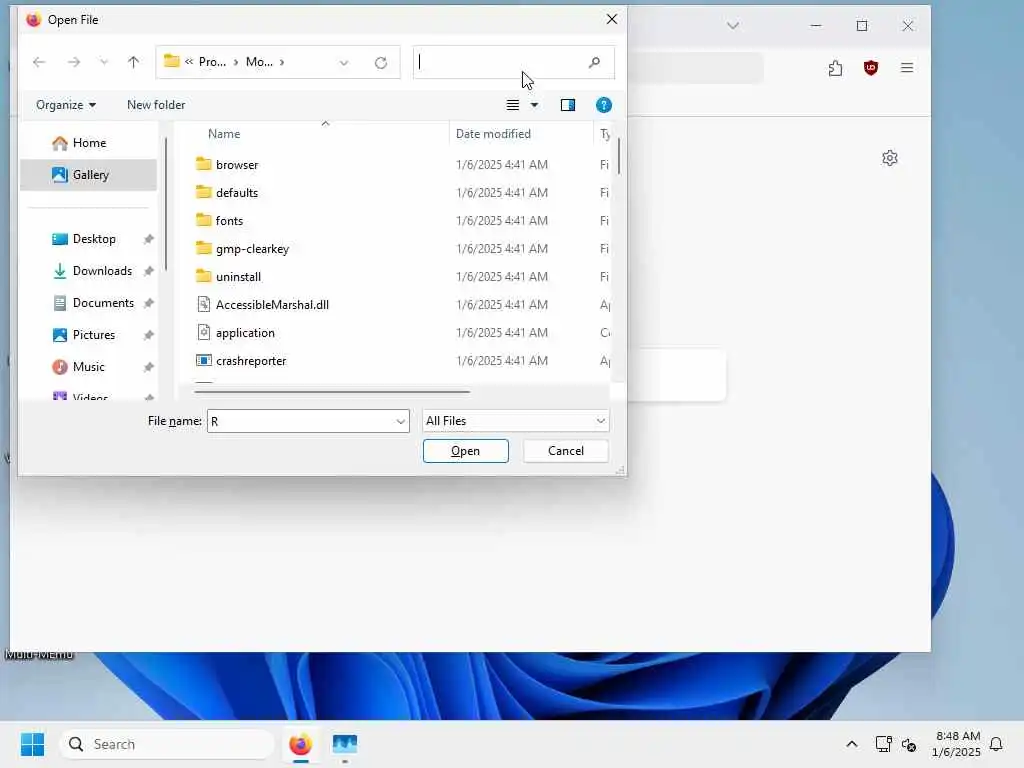1024x768 pixels.
Task: Sort files by Date modified column
Action: tap(493, 134)
